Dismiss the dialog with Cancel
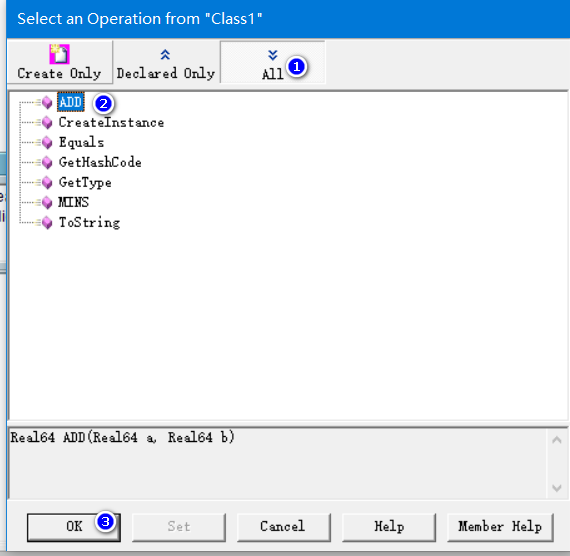The height and width of the screenshot is (556, 570). tap(284, 527)
